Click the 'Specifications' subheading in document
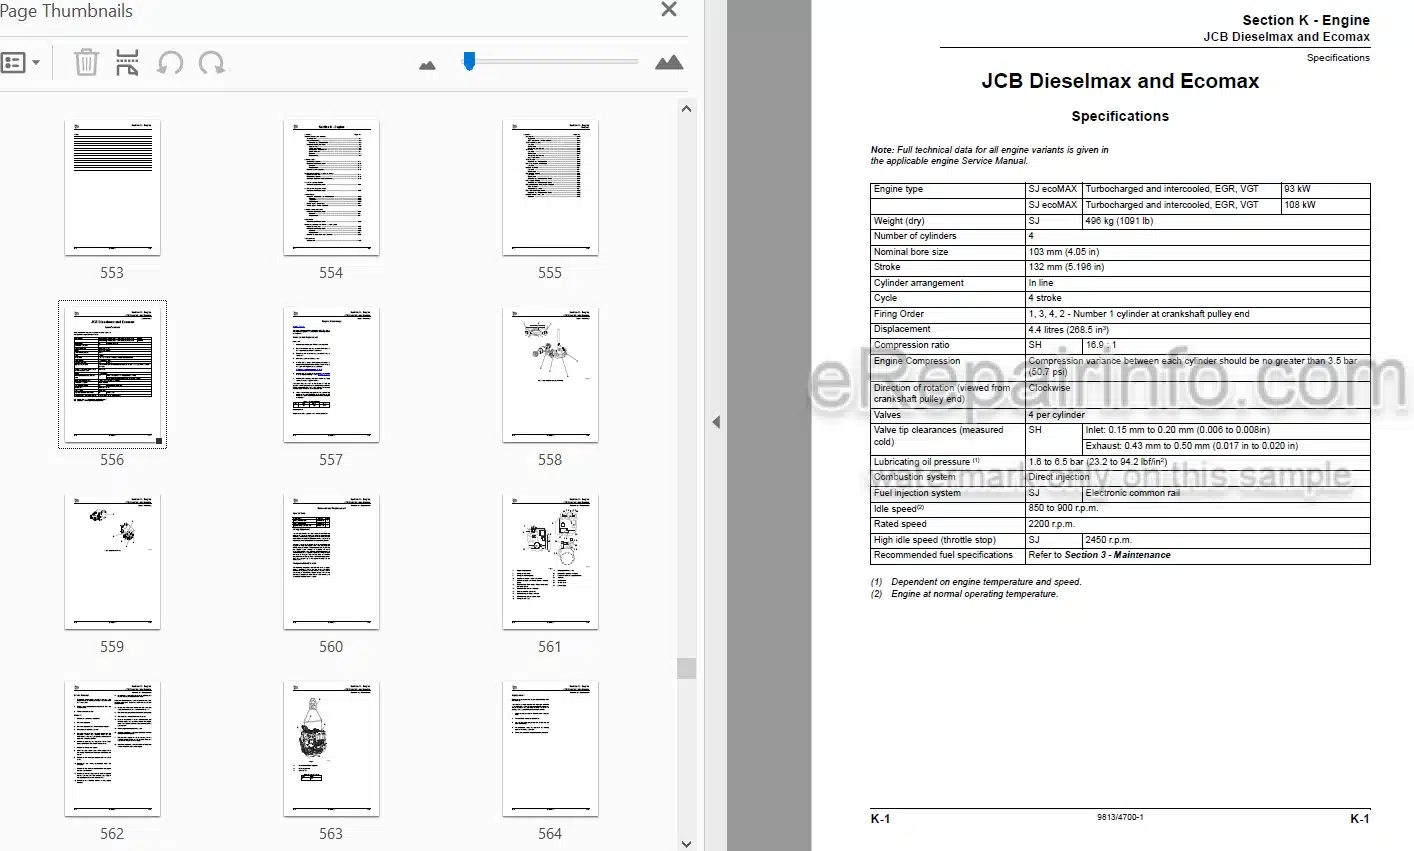 [1120, 116]
